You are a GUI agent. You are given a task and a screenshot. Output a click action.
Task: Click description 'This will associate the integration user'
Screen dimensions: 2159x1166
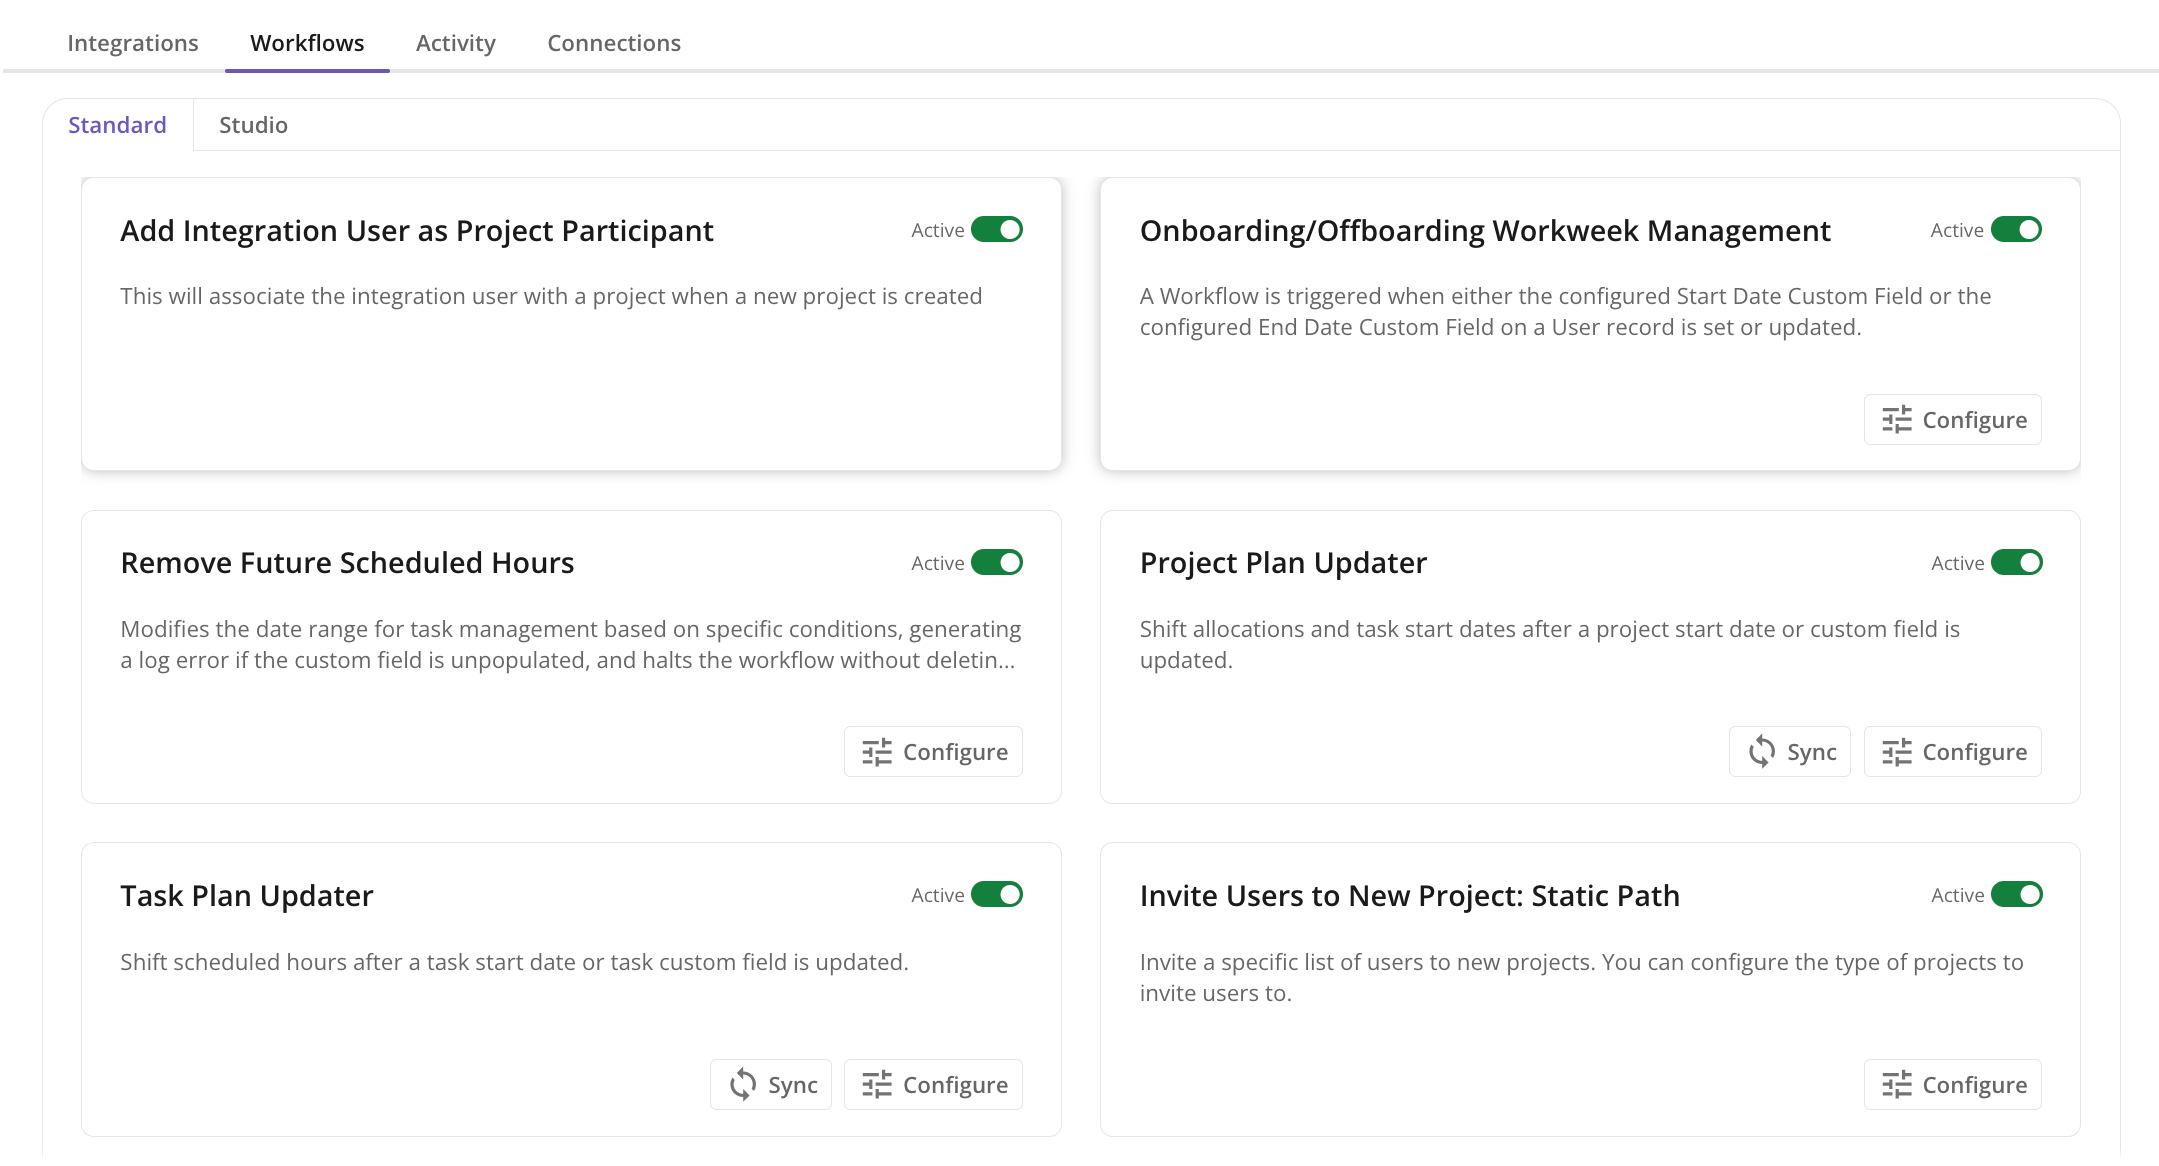pyautogui.click(x=551, y=296)
